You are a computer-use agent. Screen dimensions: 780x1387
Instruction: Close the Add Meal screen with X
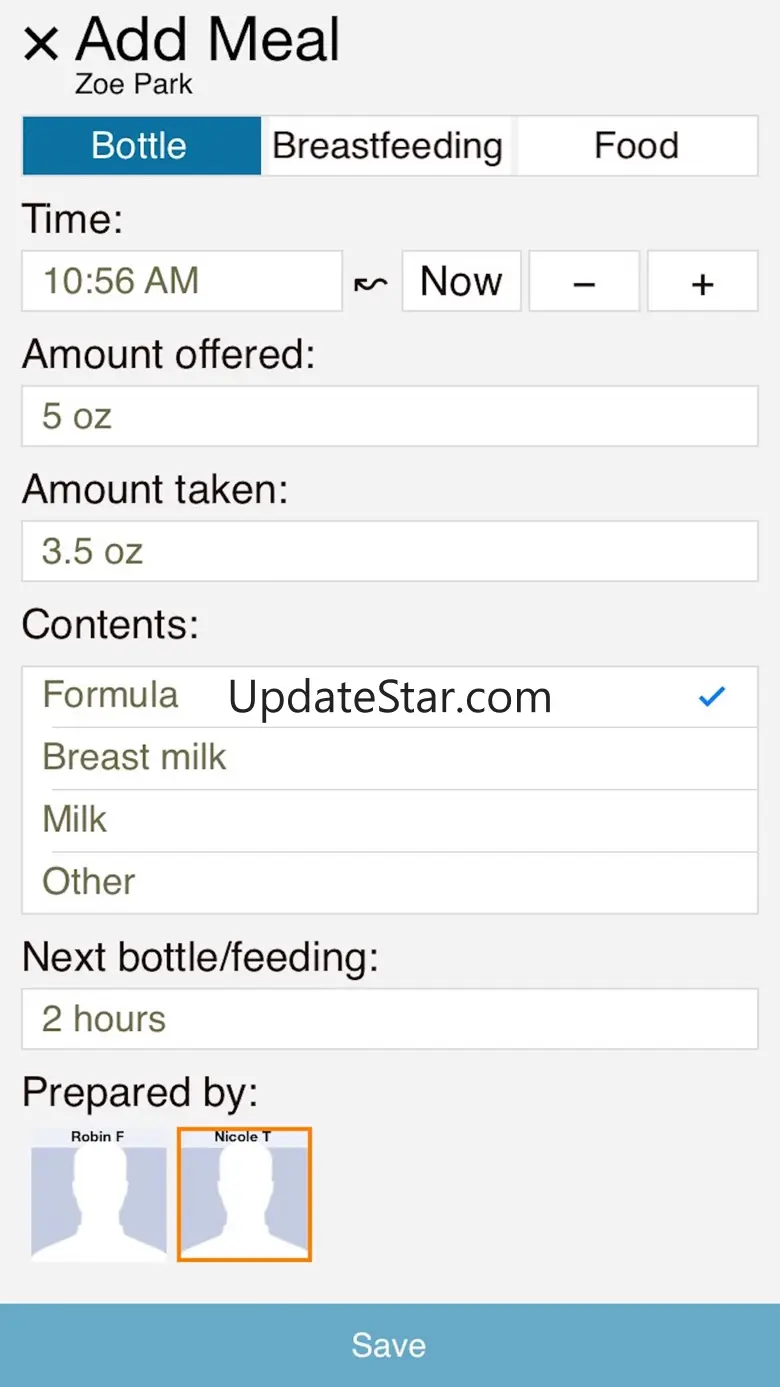[41, 44]
